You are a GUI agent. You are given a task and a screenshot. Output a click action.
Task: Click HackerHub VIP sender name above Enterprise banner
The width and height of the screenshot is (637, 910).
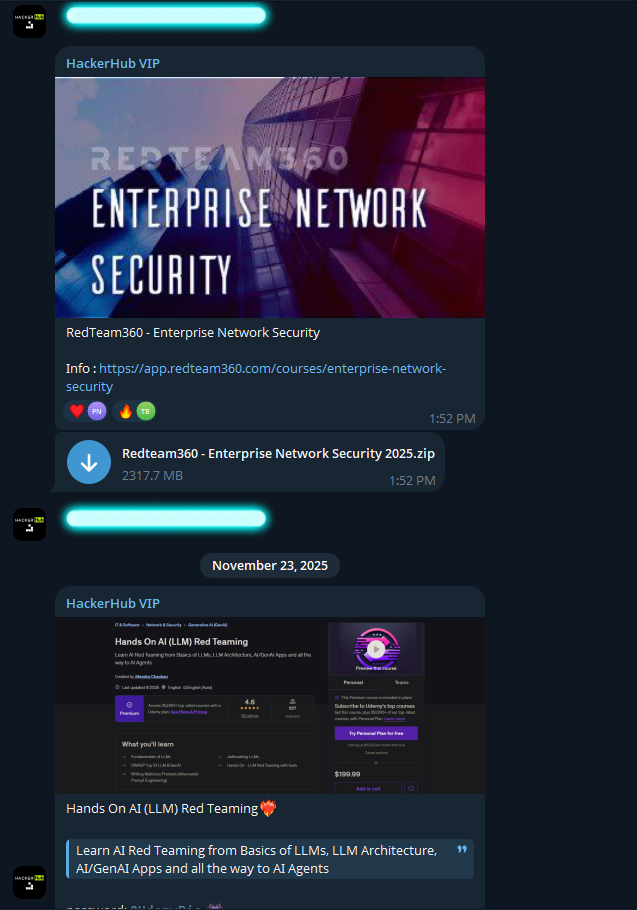pyautogui.click(x=113, y=63)
